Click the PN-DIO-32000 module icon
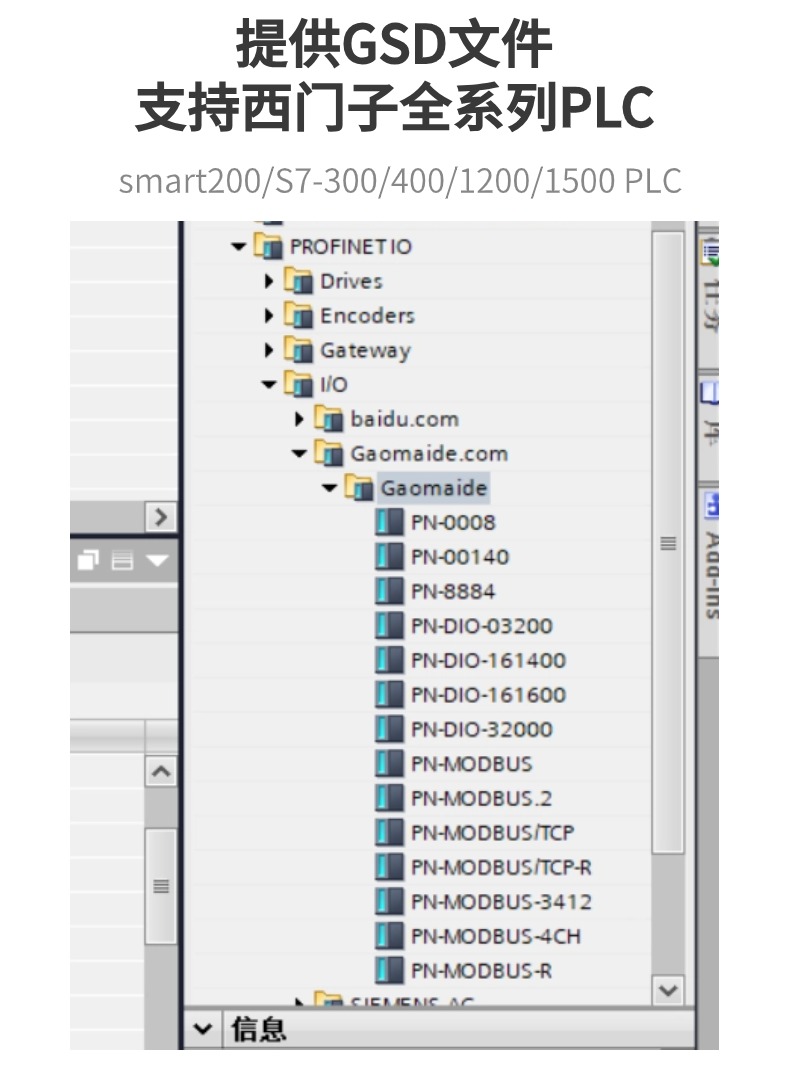The height and width of the screenshot is (1086, 790). [x=389, y=729]
